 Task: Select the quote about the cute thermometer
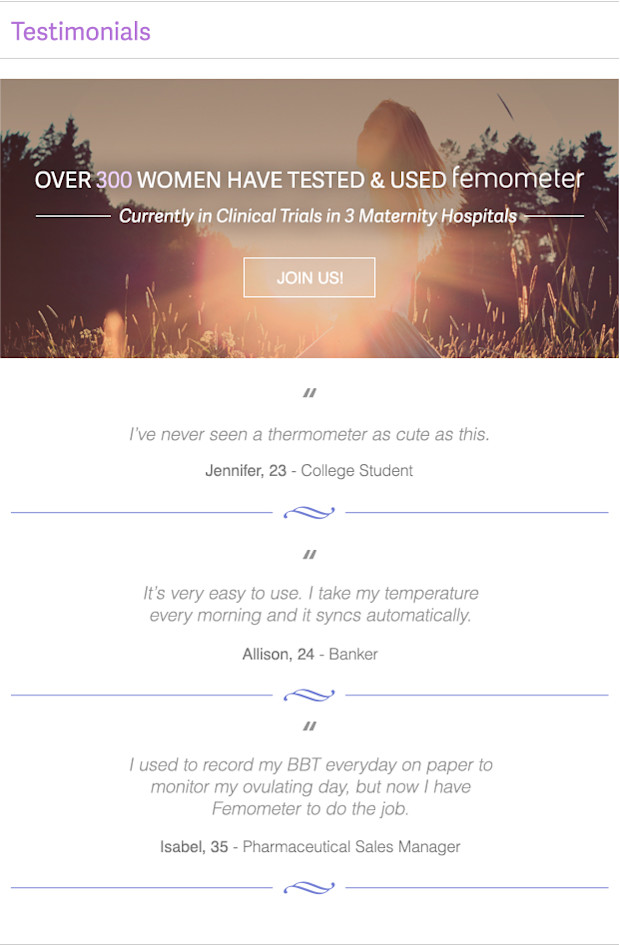(309, 434)
